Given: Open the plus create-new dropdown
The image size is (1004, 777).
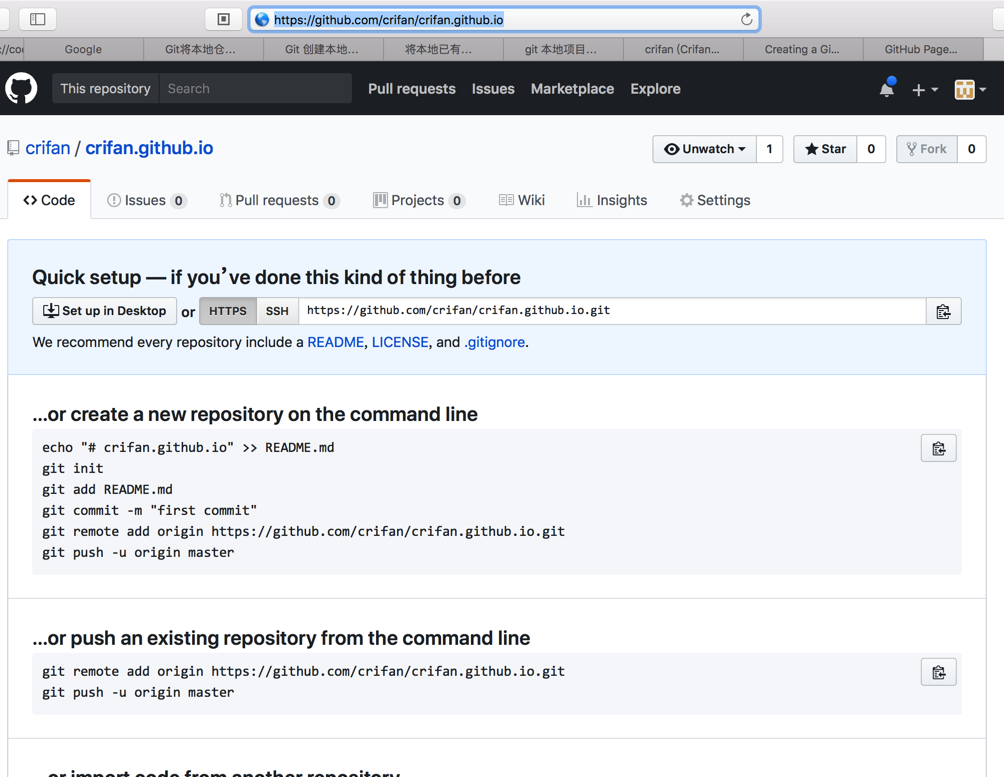Looking at the screenshot, I should click(x=924, y=90).
